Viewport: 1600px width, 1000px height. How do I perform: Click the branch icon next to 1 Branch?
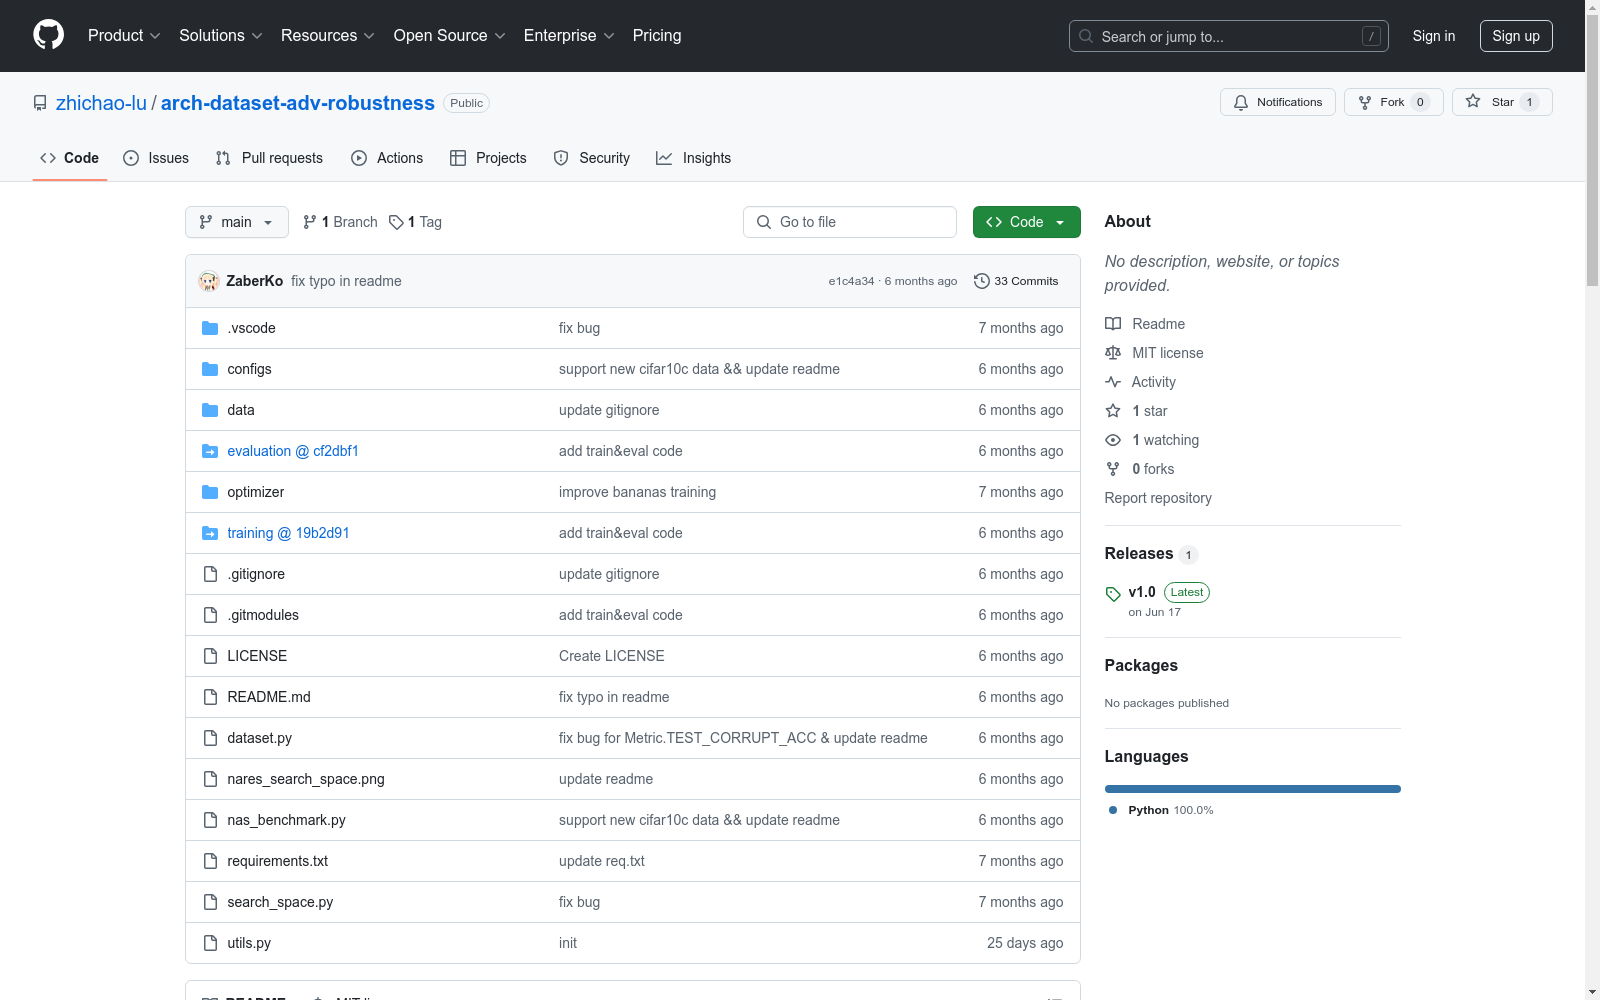point(310,222)
